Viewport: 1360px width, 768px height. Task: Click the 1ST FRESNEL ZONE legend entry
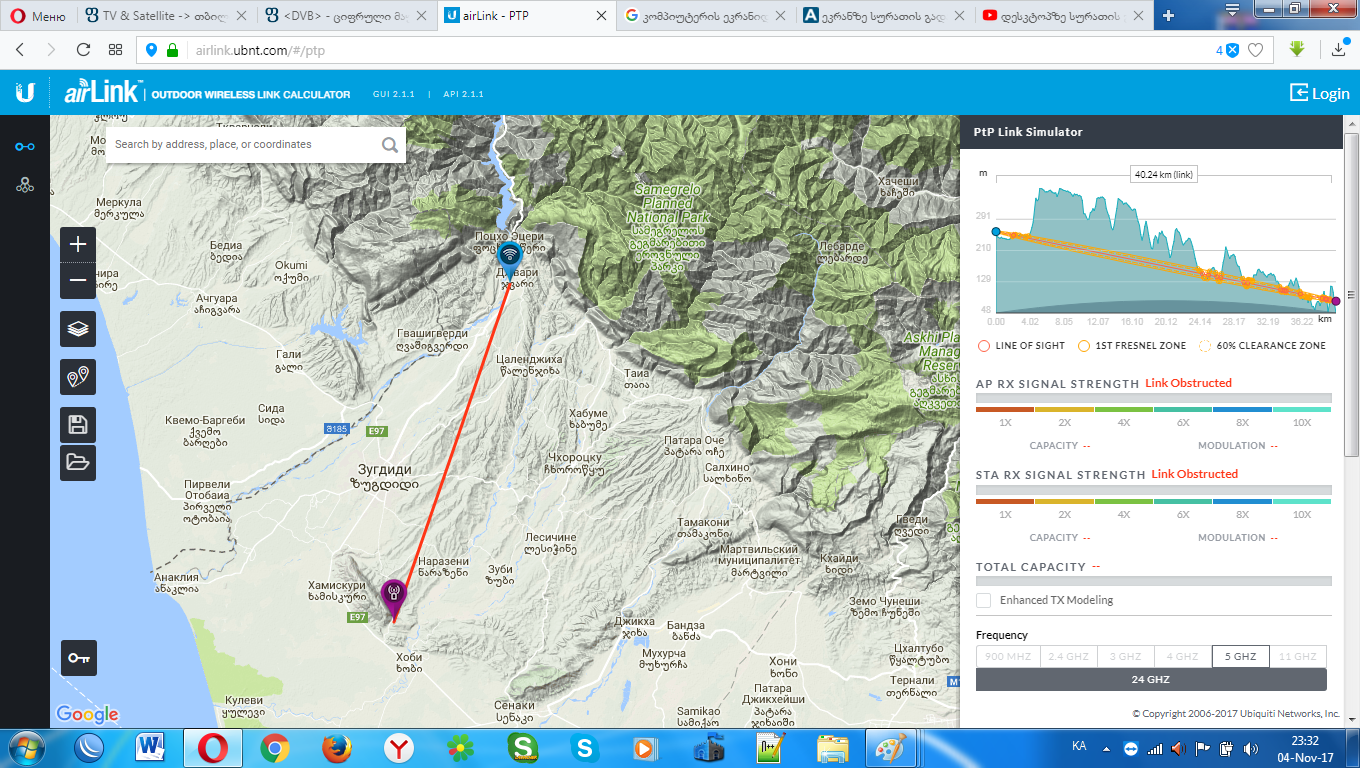1132,346
